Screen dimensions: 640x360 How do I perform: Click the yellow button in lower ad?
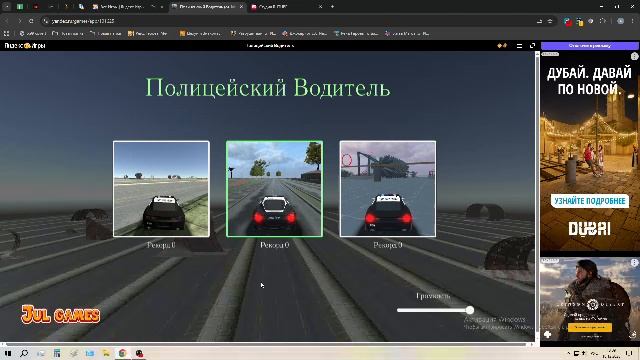[589, 327]
